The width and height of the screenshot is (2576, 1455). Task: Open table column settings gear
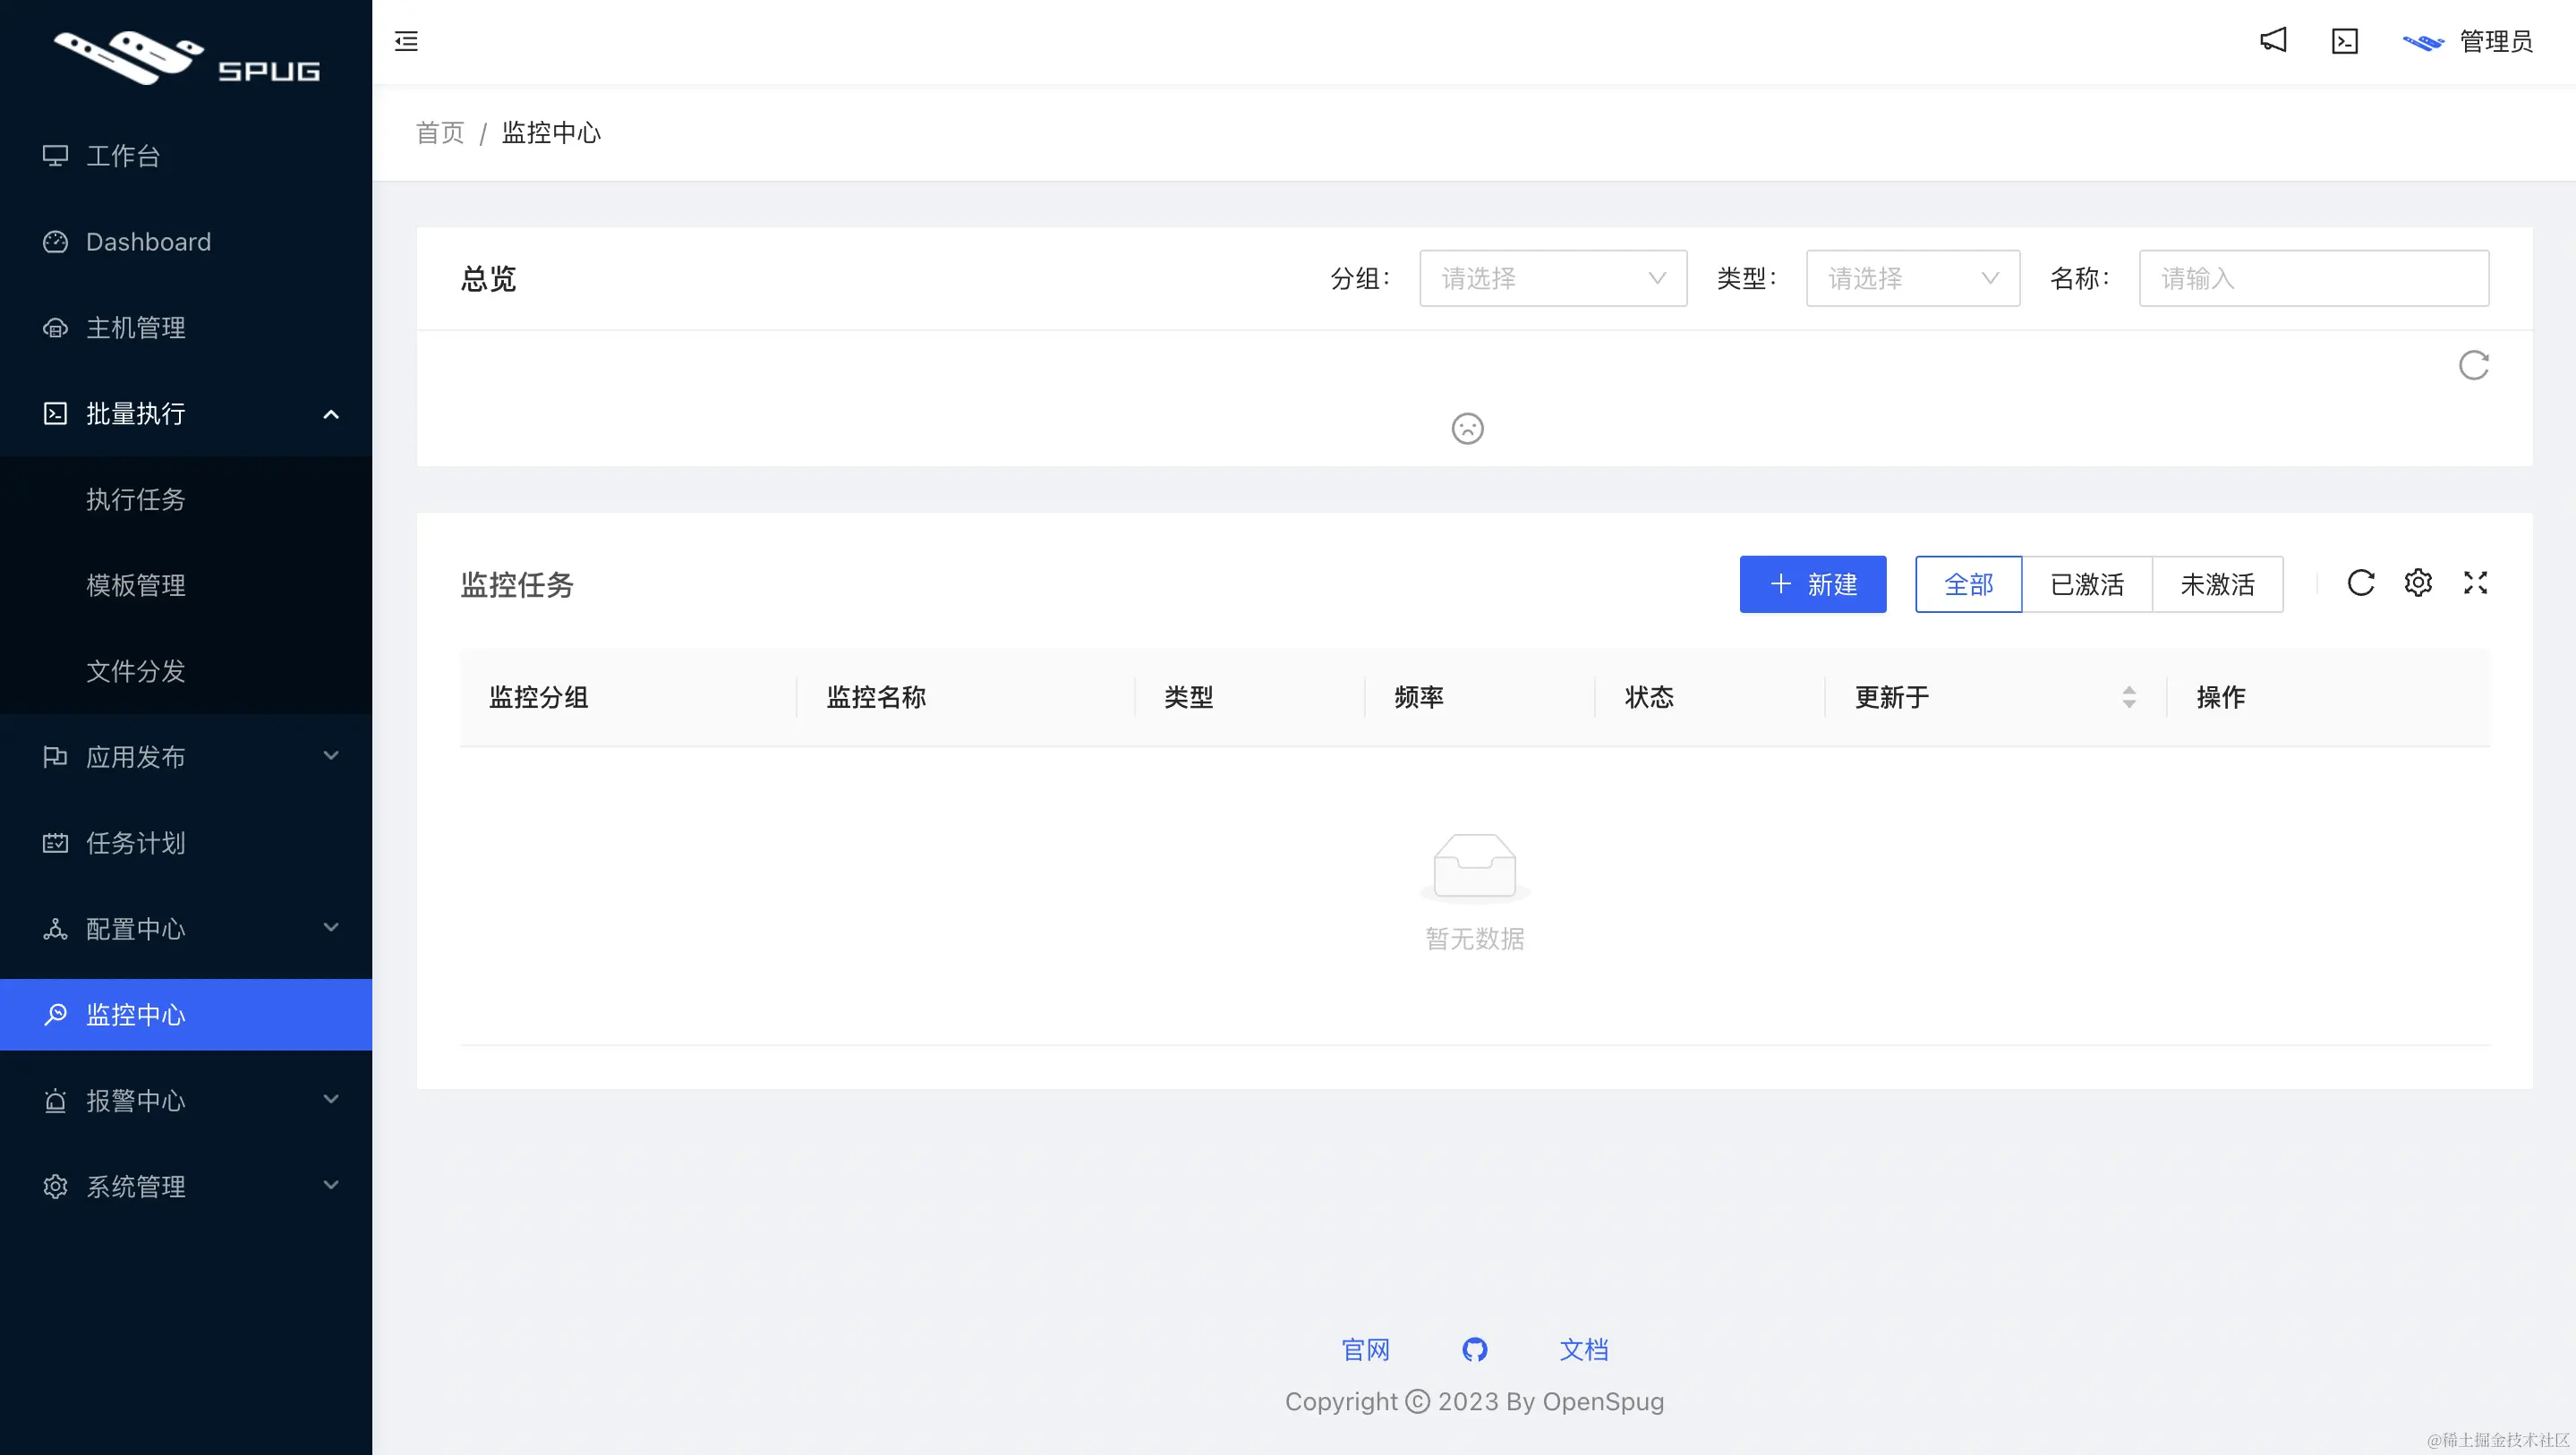click(2418, 583)
